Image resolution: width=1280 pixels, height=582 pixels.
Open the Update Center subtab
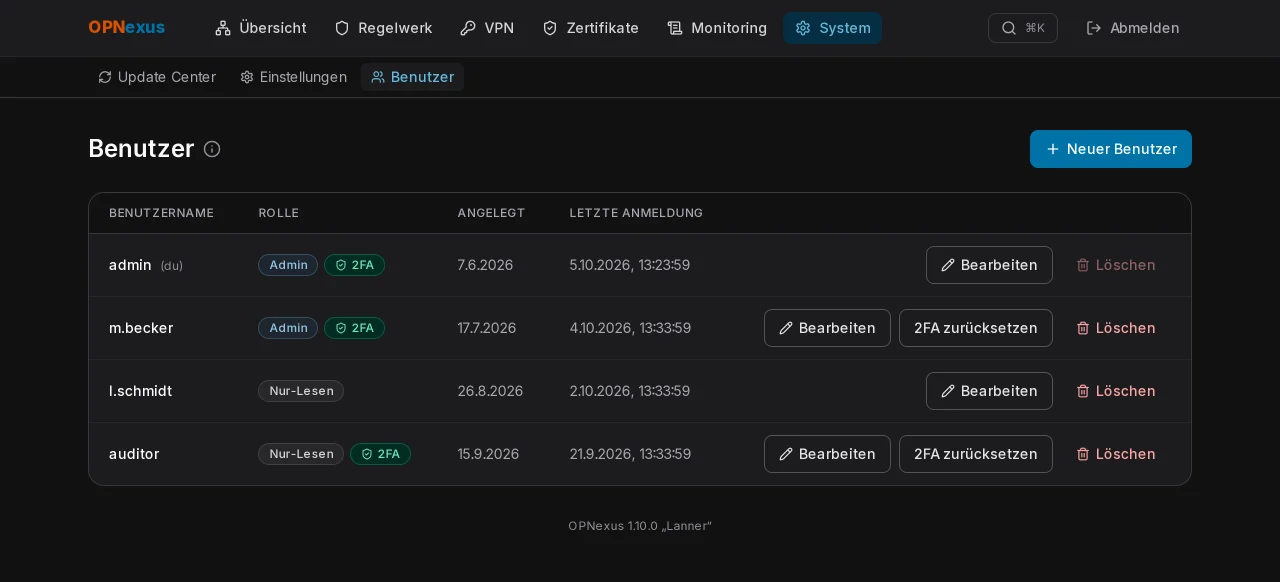coord(157,77)
